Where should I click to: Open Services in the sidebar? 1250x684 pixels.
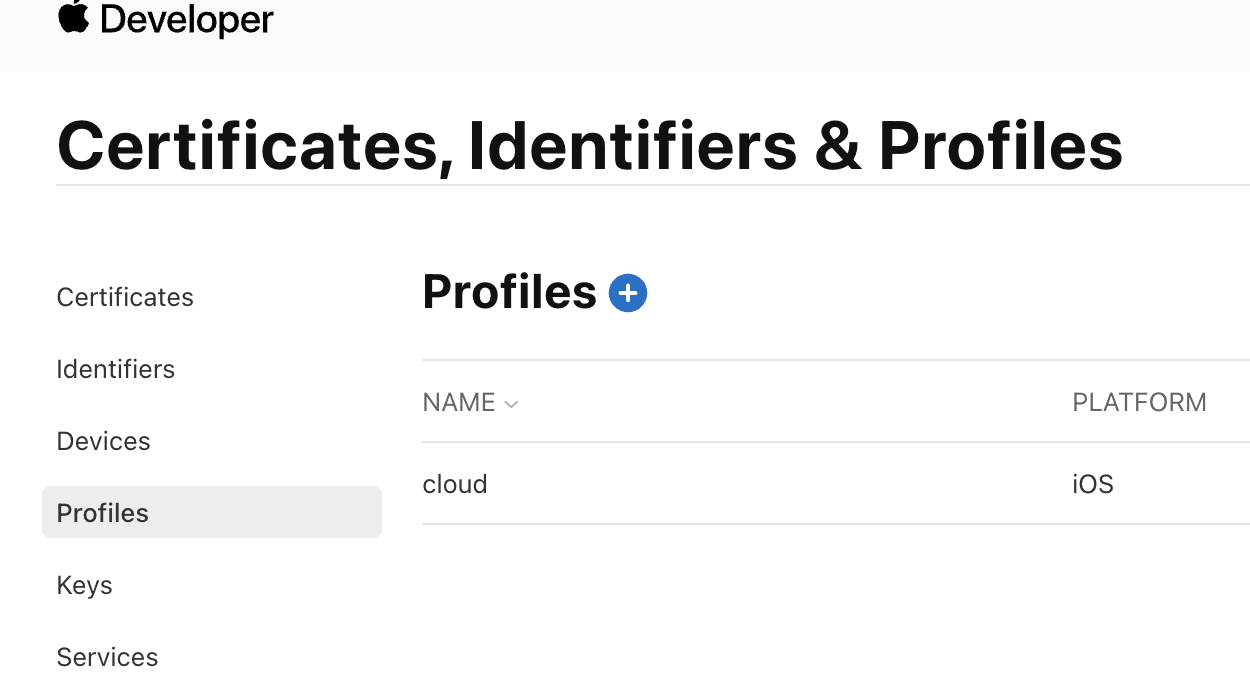(x=107, y=657)
